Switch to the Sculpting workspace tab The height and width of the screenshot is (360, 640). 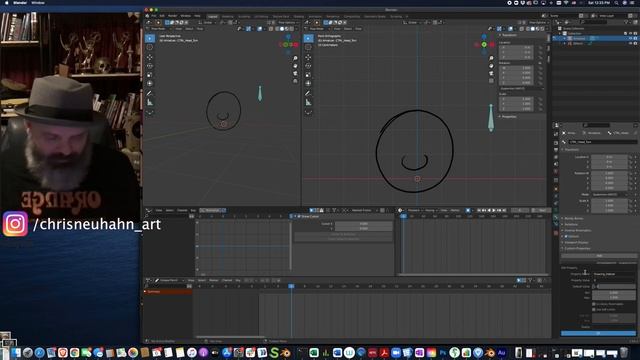pos(244,17)
